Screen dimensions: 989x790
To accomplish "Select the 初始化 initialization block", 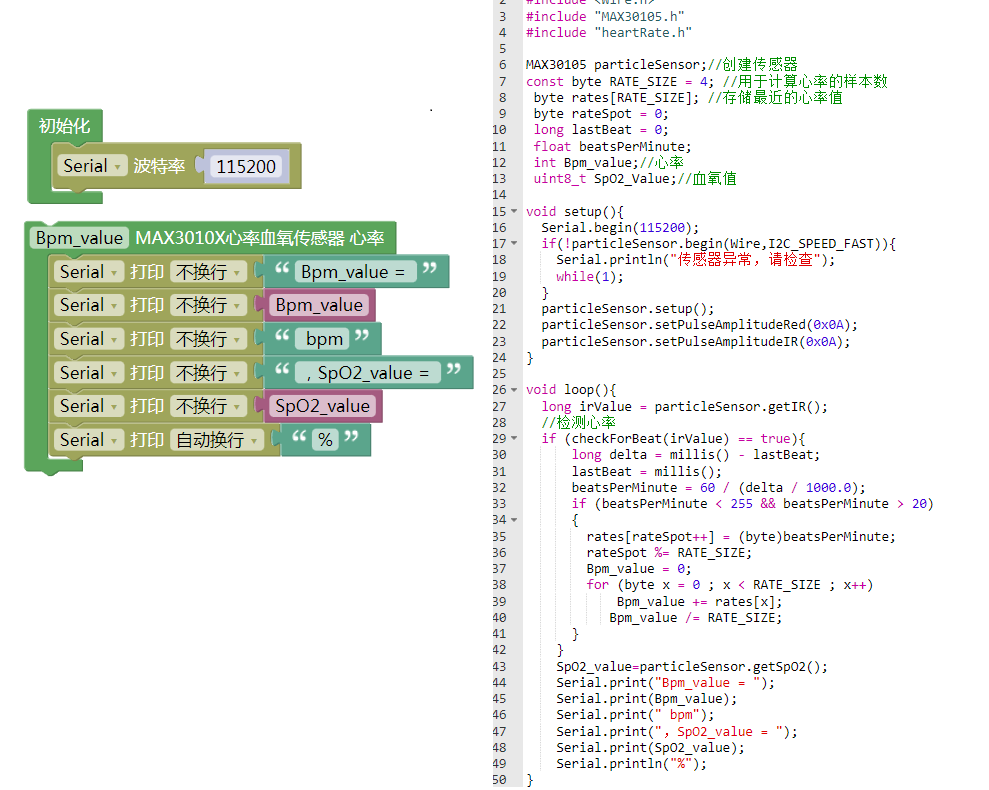I will tap(64, 126).
